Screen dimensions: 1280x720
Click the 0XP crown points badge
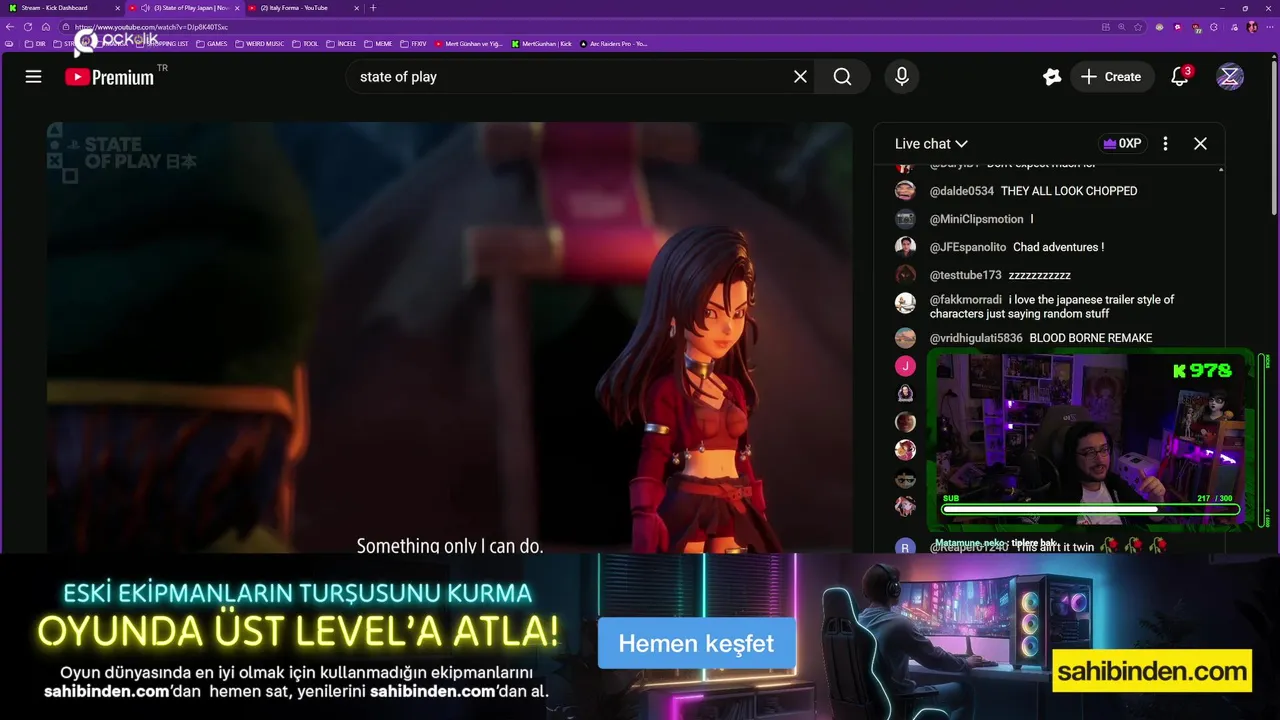1122,144
